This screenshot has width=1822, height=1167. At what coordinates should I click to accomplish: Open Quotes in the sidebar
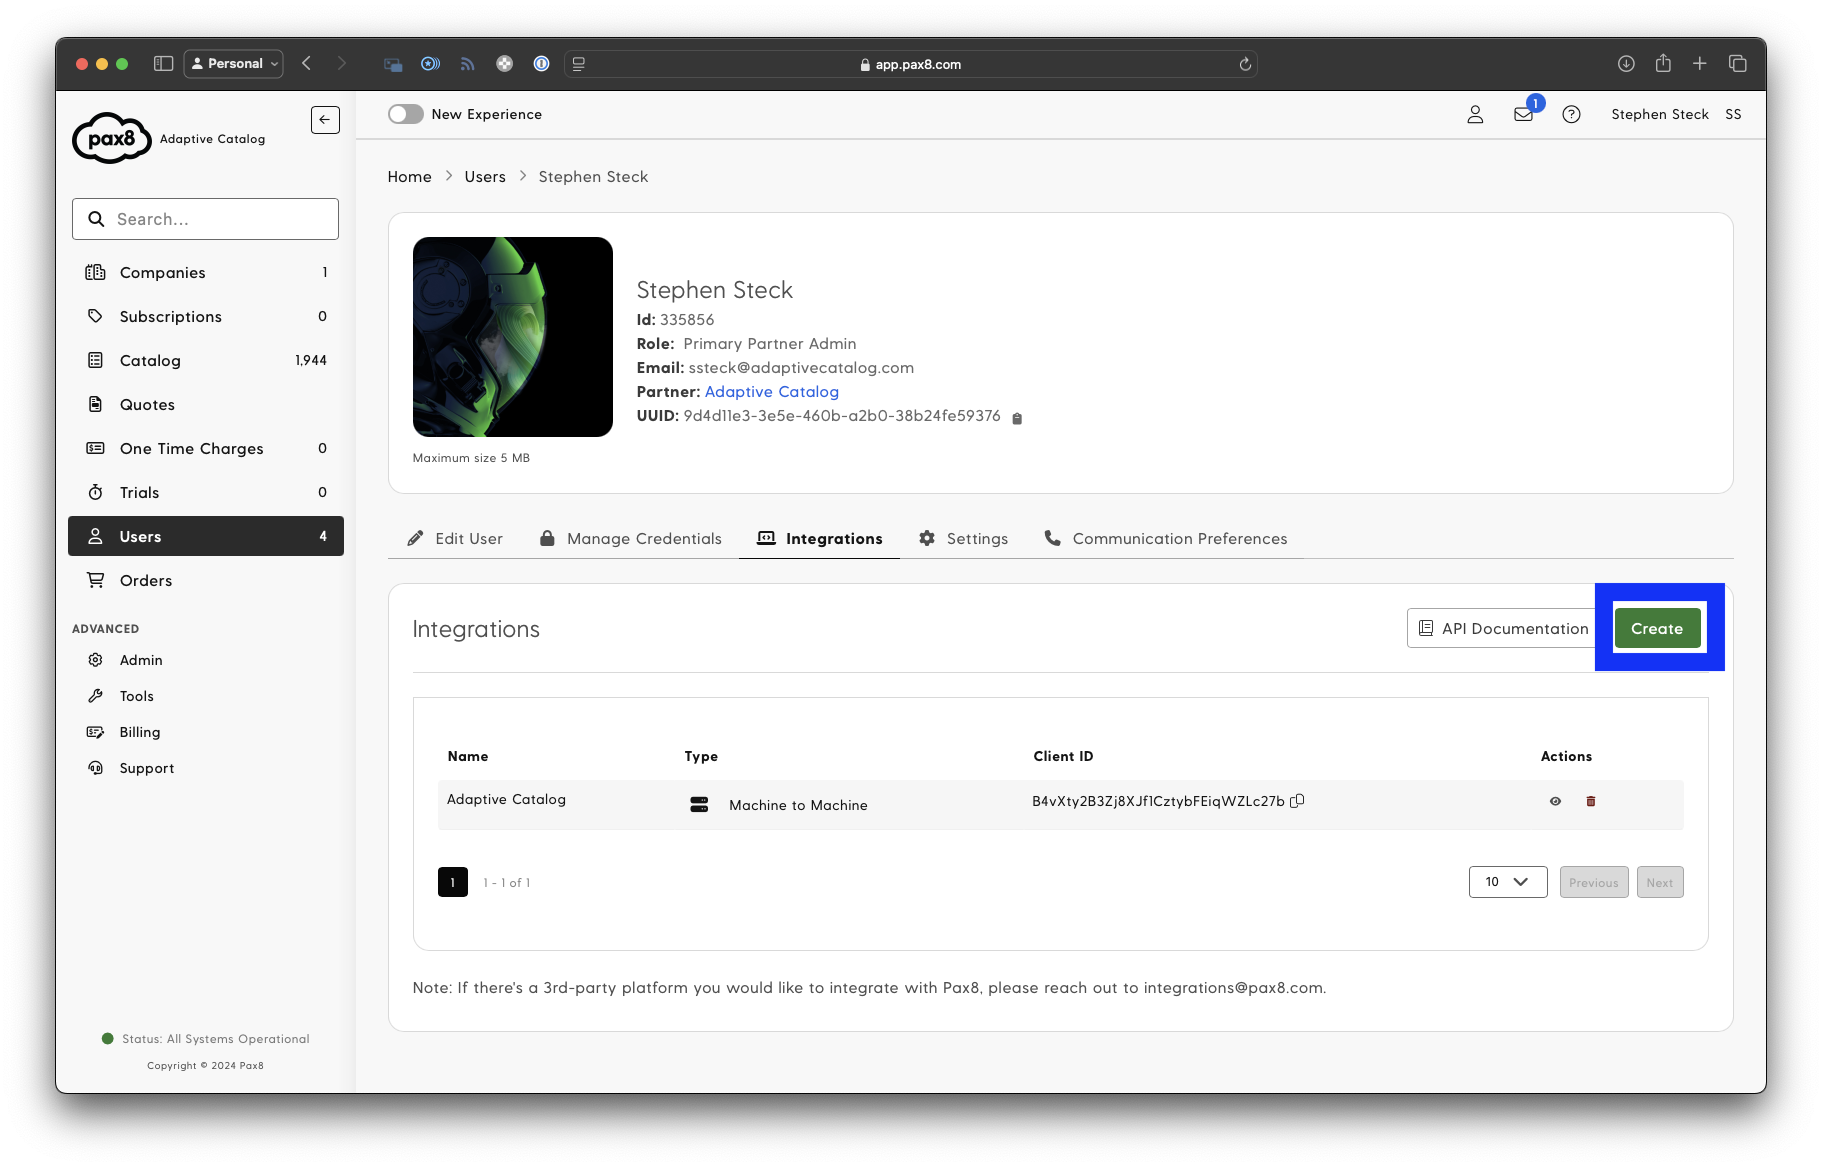coord(206,405)
